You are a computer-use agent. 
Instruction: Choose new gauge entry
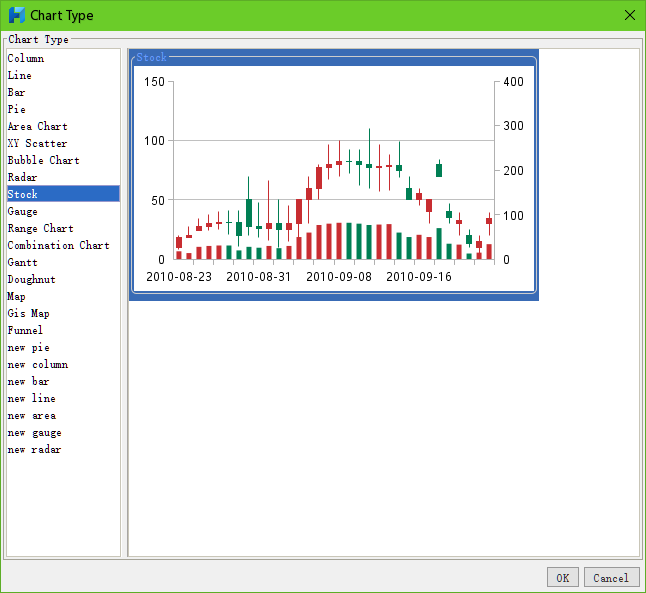click(x=63, y=433)
